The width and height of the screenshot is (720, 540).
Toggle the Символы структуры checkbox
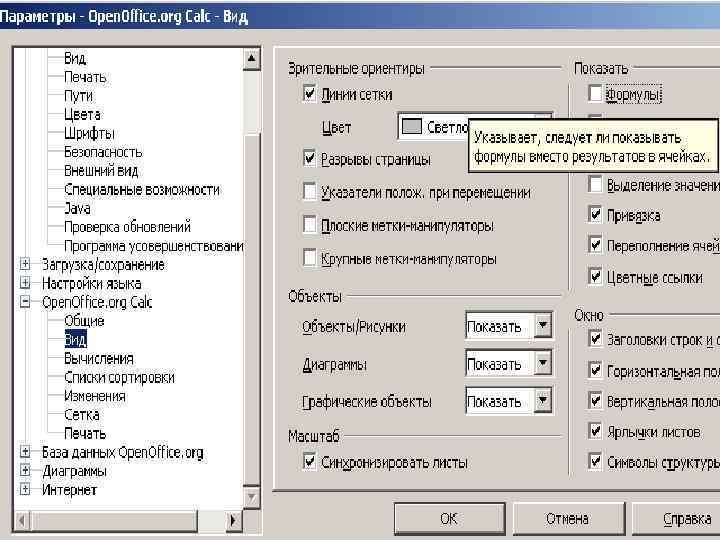click(595, 461)
